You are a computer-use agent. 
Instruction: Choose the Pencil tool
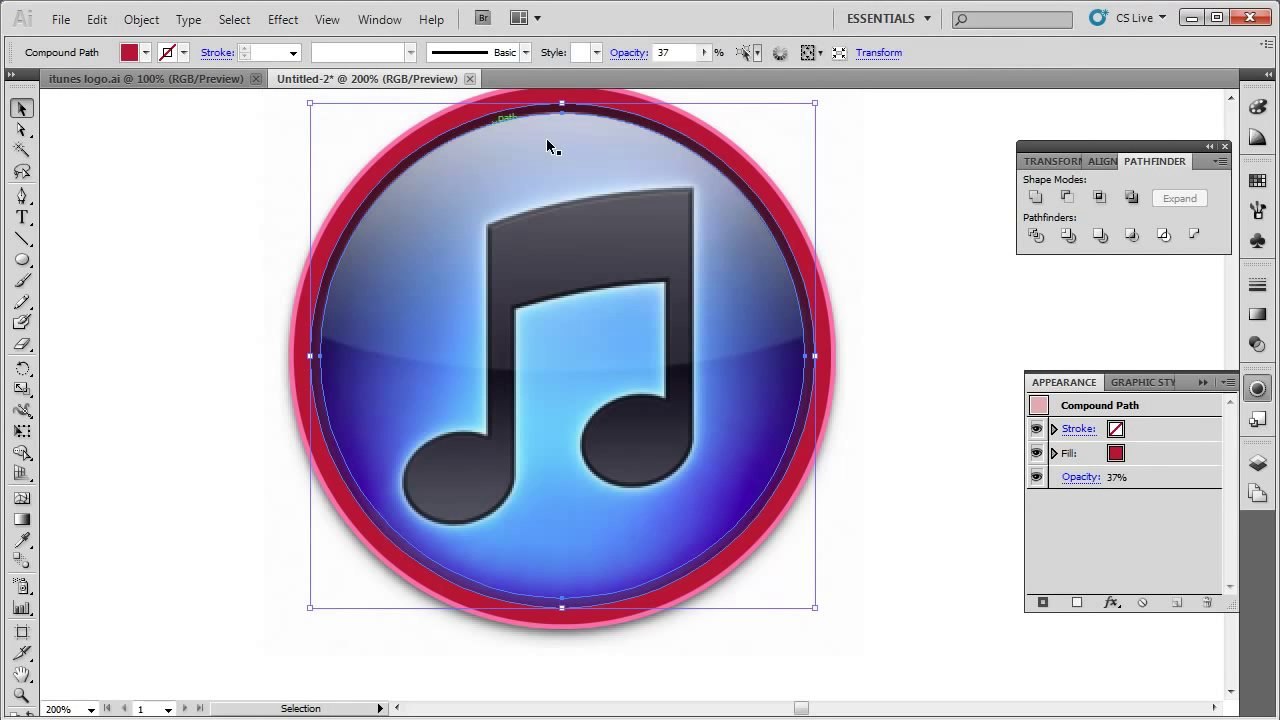(22, 302)
